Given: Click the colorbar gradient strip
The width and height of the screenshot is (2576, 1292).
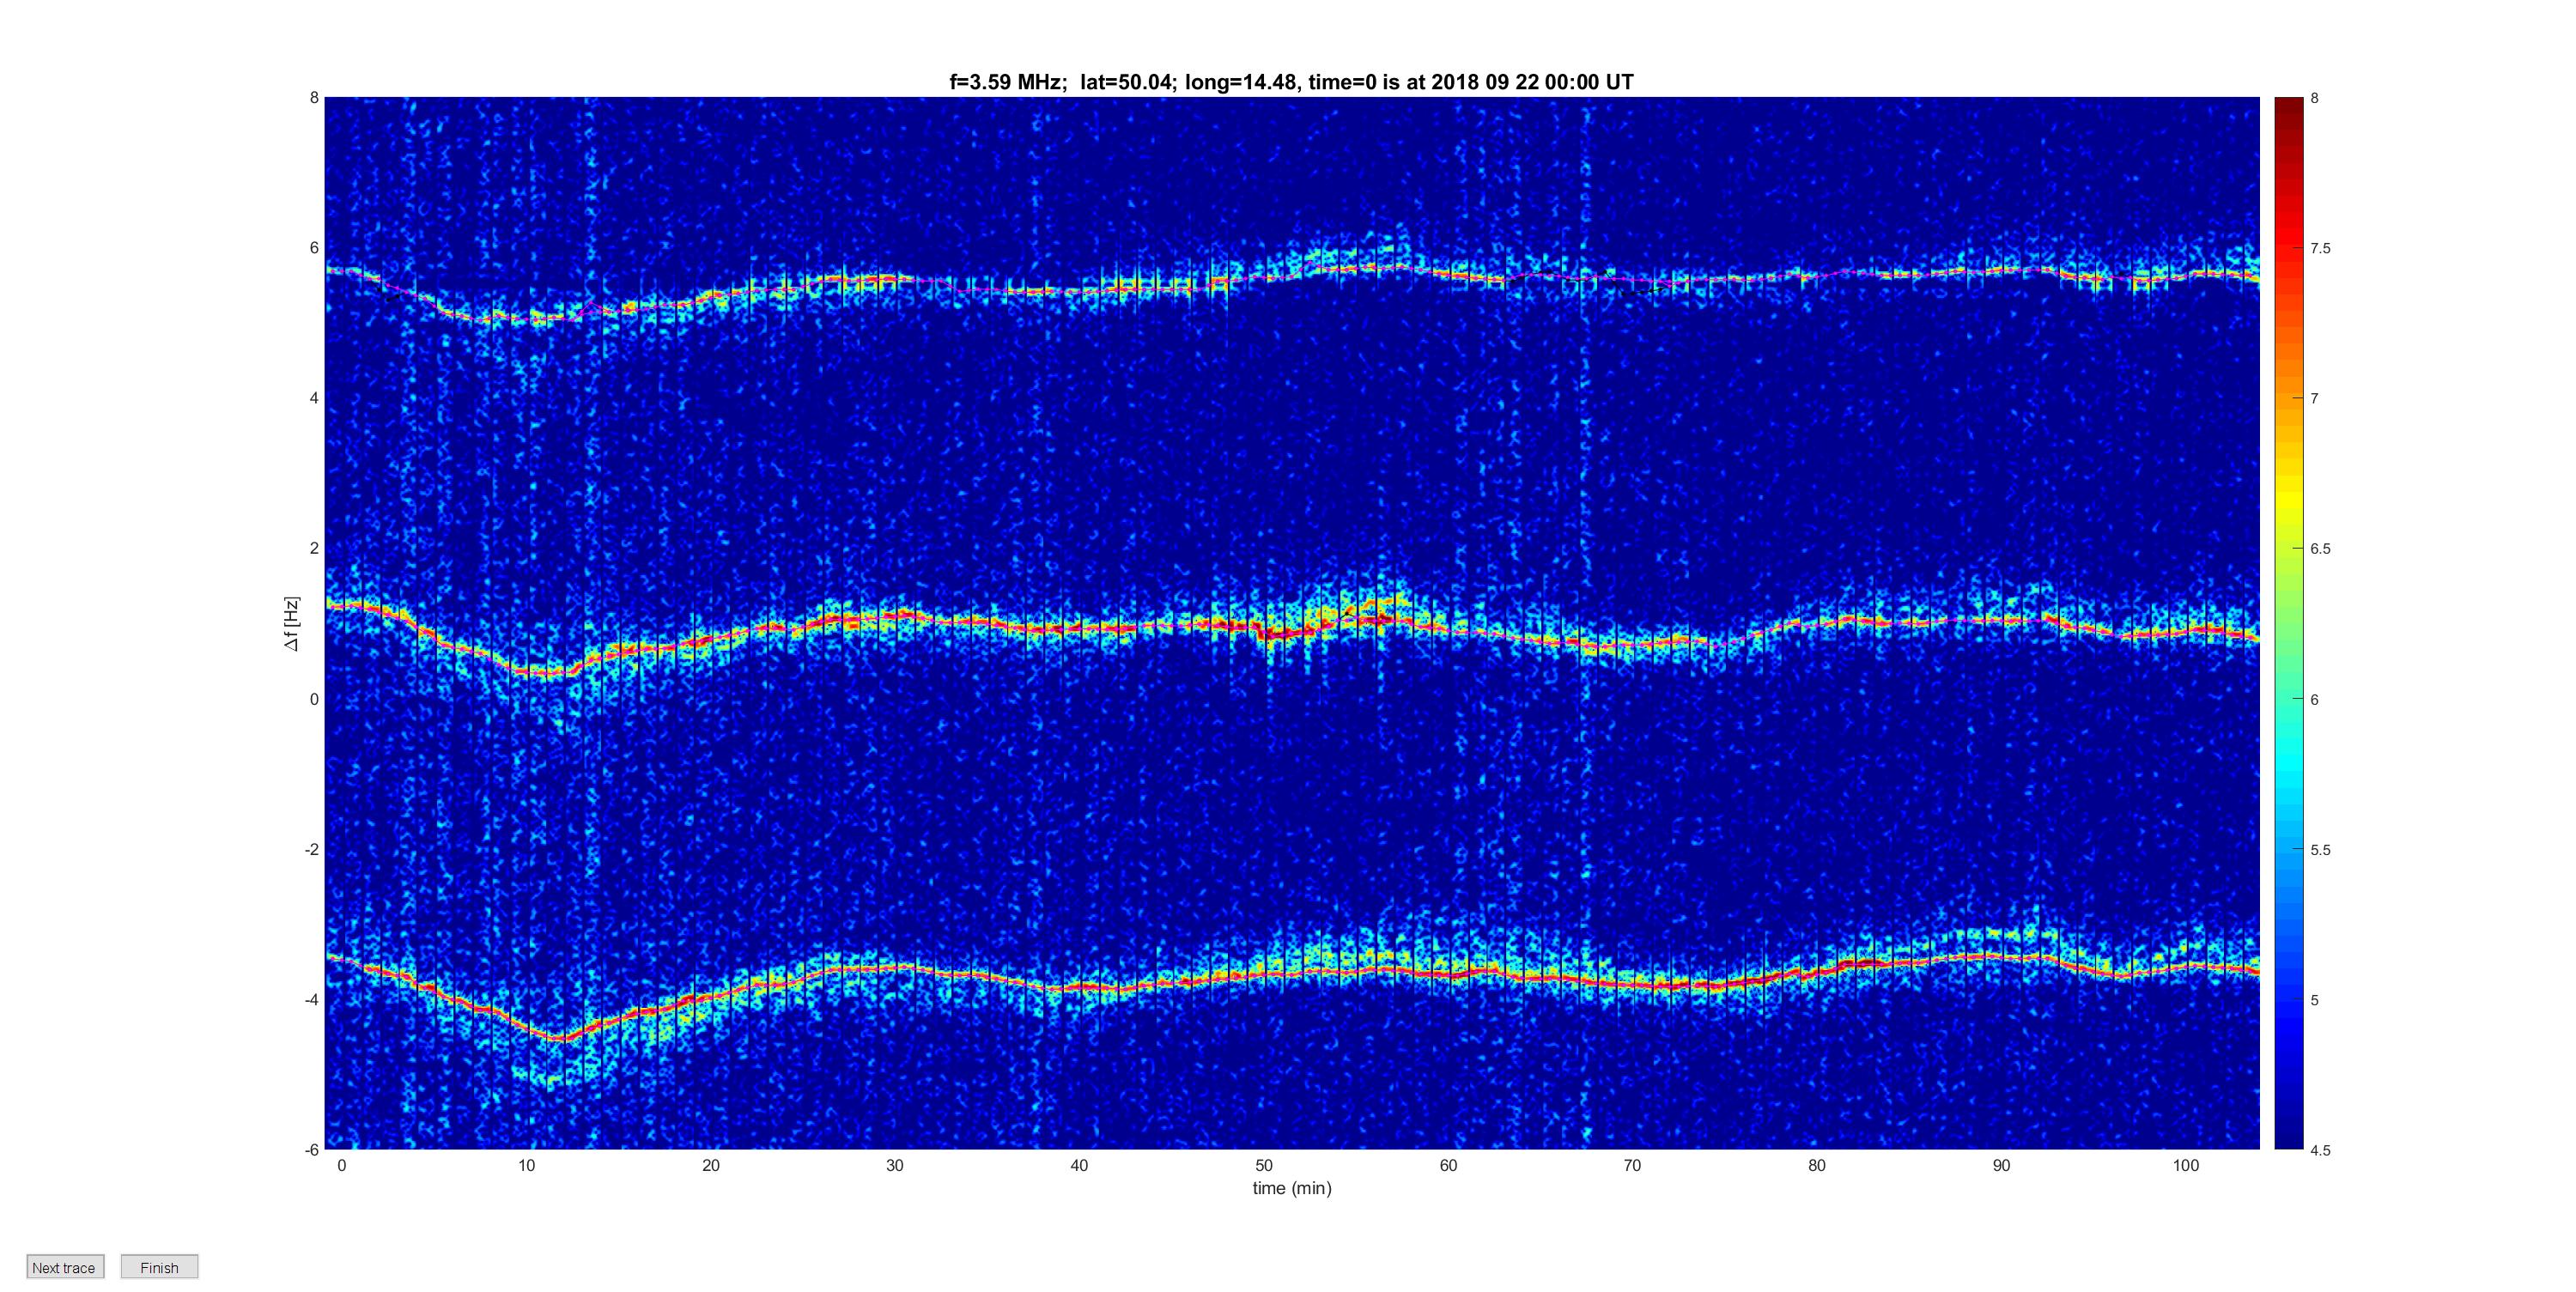Looking at the screenshot, I should tap(2288, 623).
